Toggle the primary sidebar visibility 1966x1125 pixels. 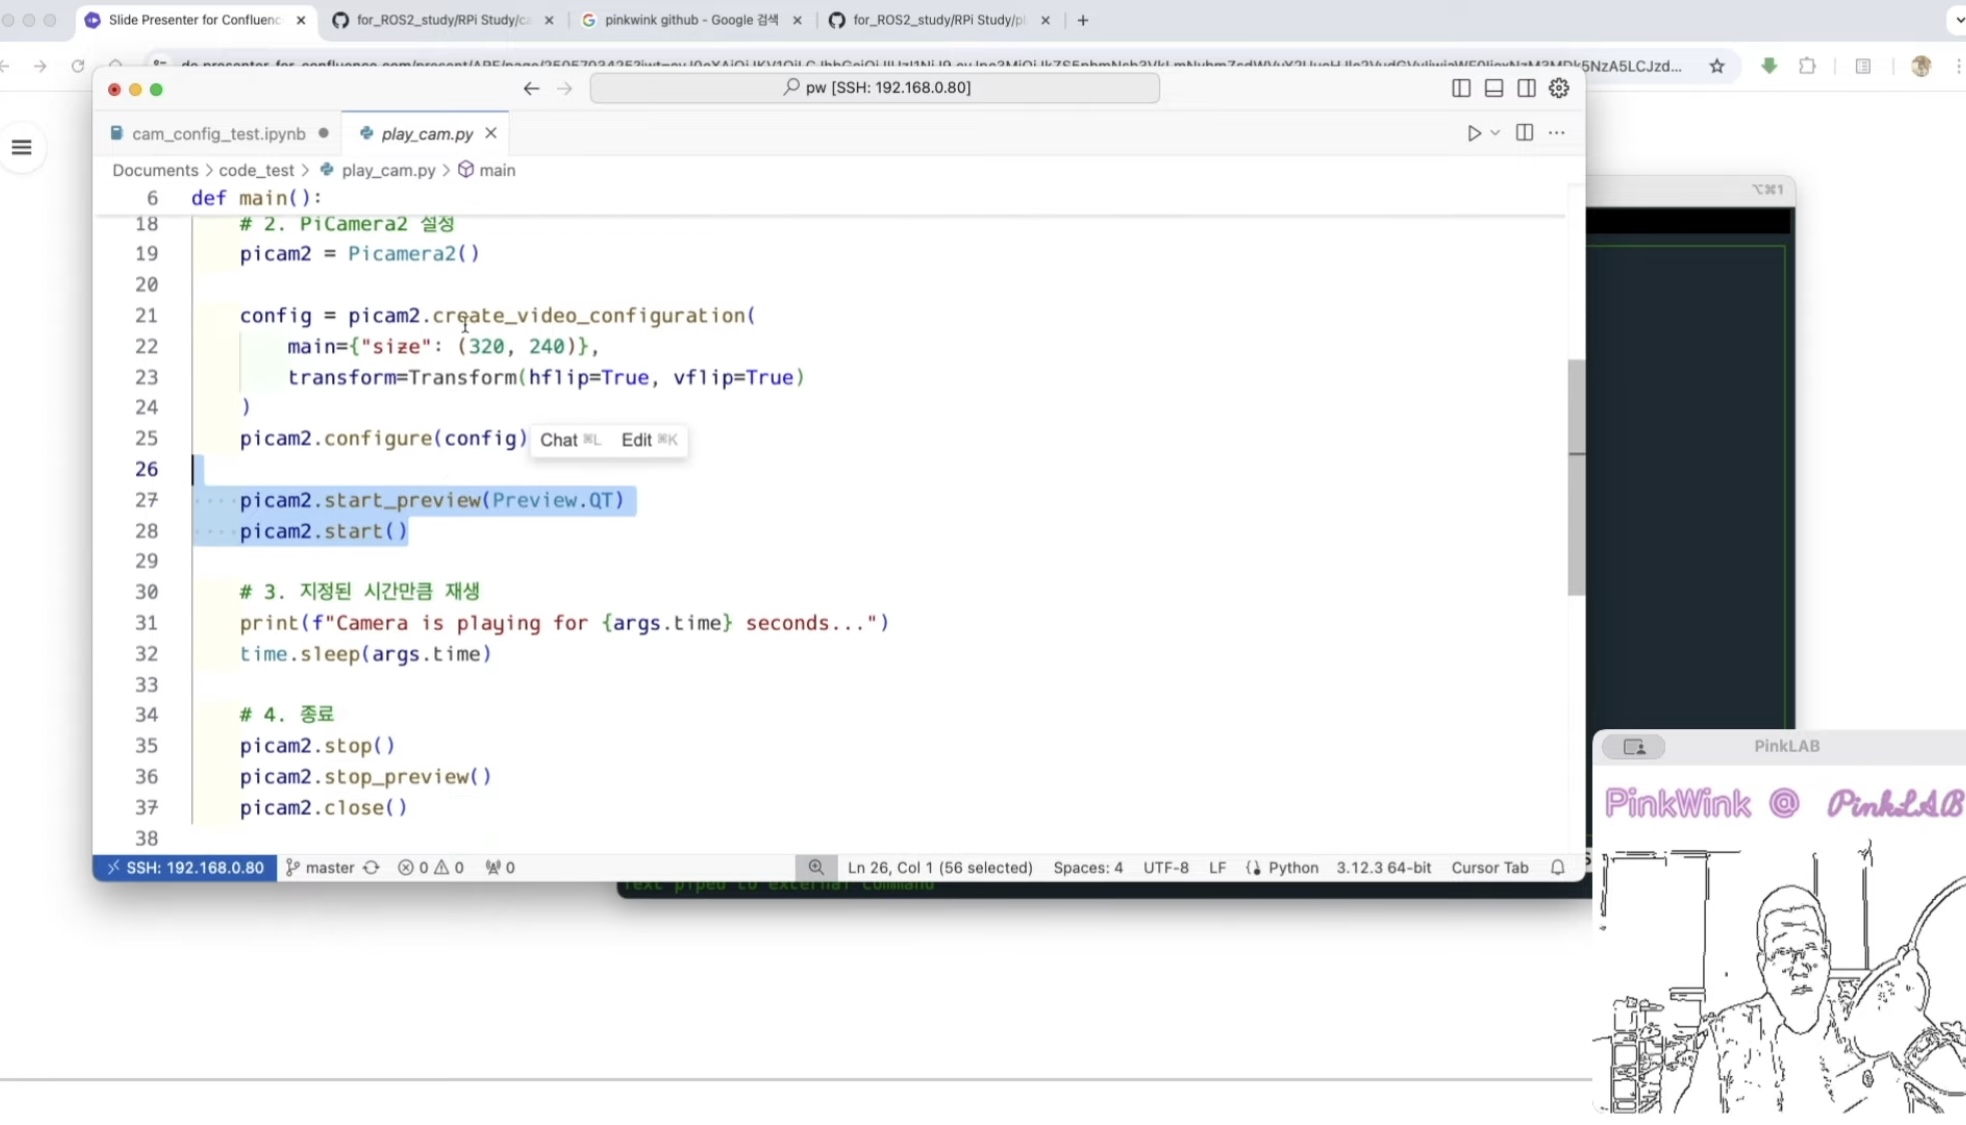(1461, 88)
